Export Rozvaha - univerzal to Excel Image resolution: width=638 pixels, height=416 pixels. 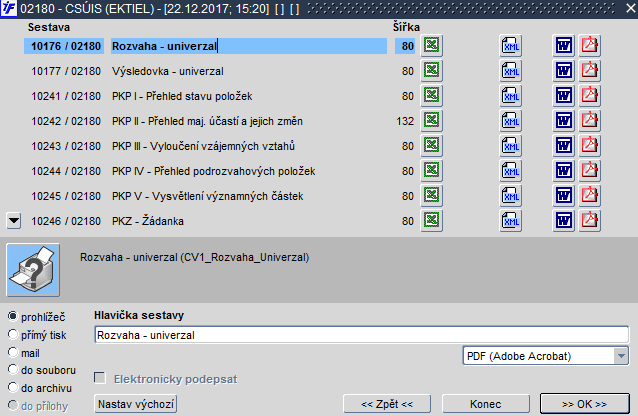[431, 46]
